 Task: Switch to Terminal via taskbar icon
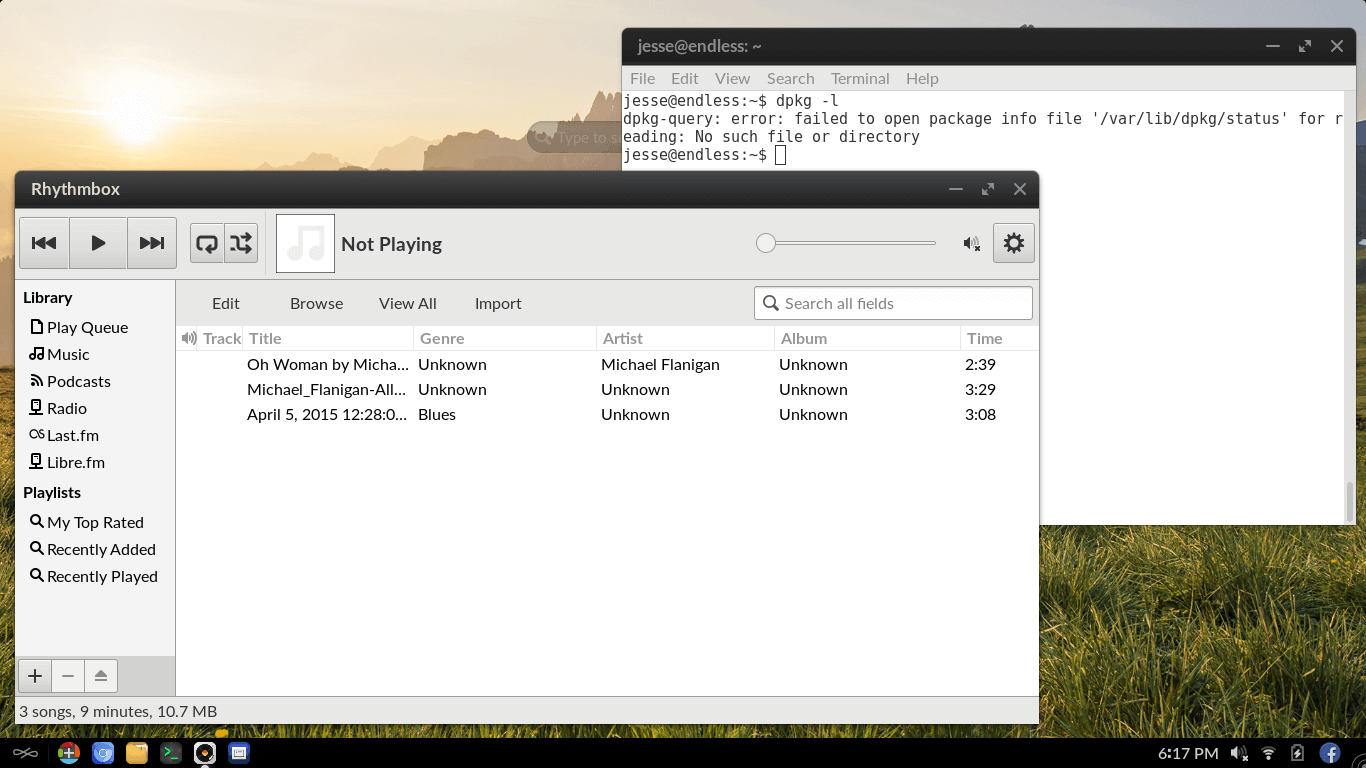pos(171,753)
